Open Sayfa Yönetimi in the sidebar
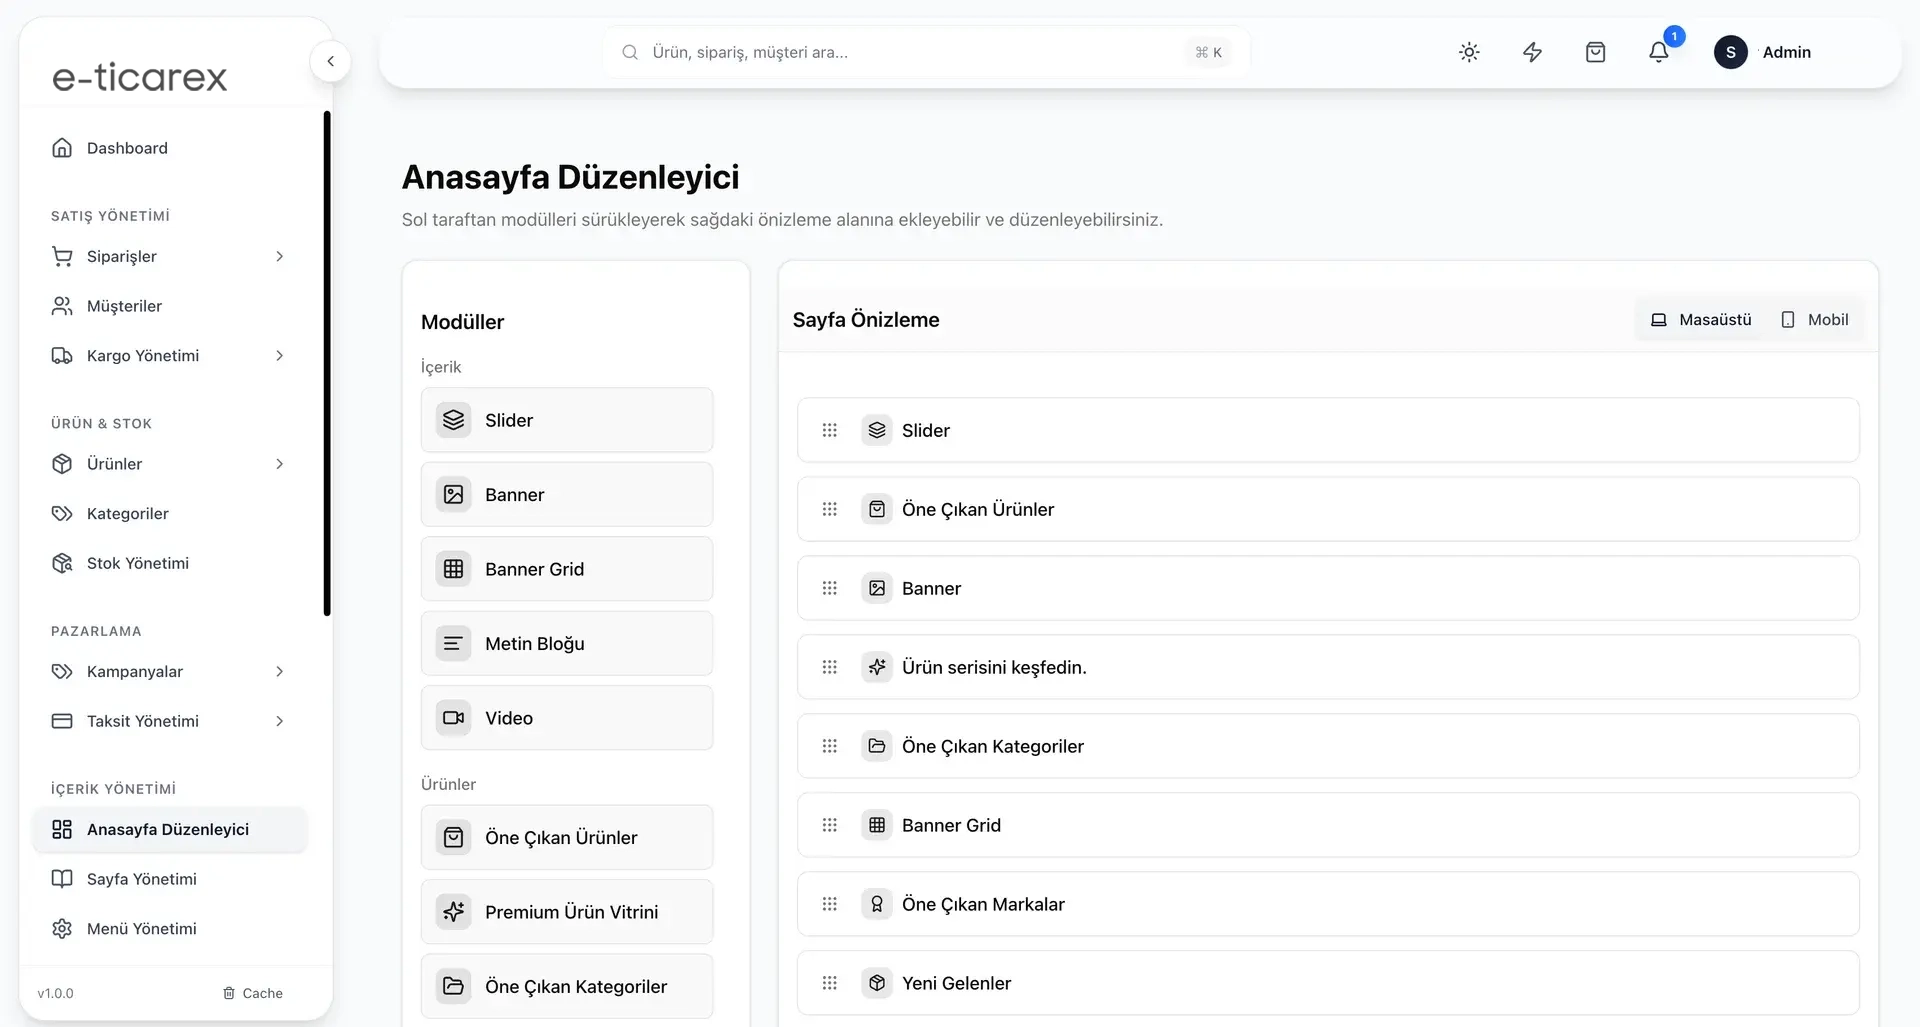 point(142,879)
